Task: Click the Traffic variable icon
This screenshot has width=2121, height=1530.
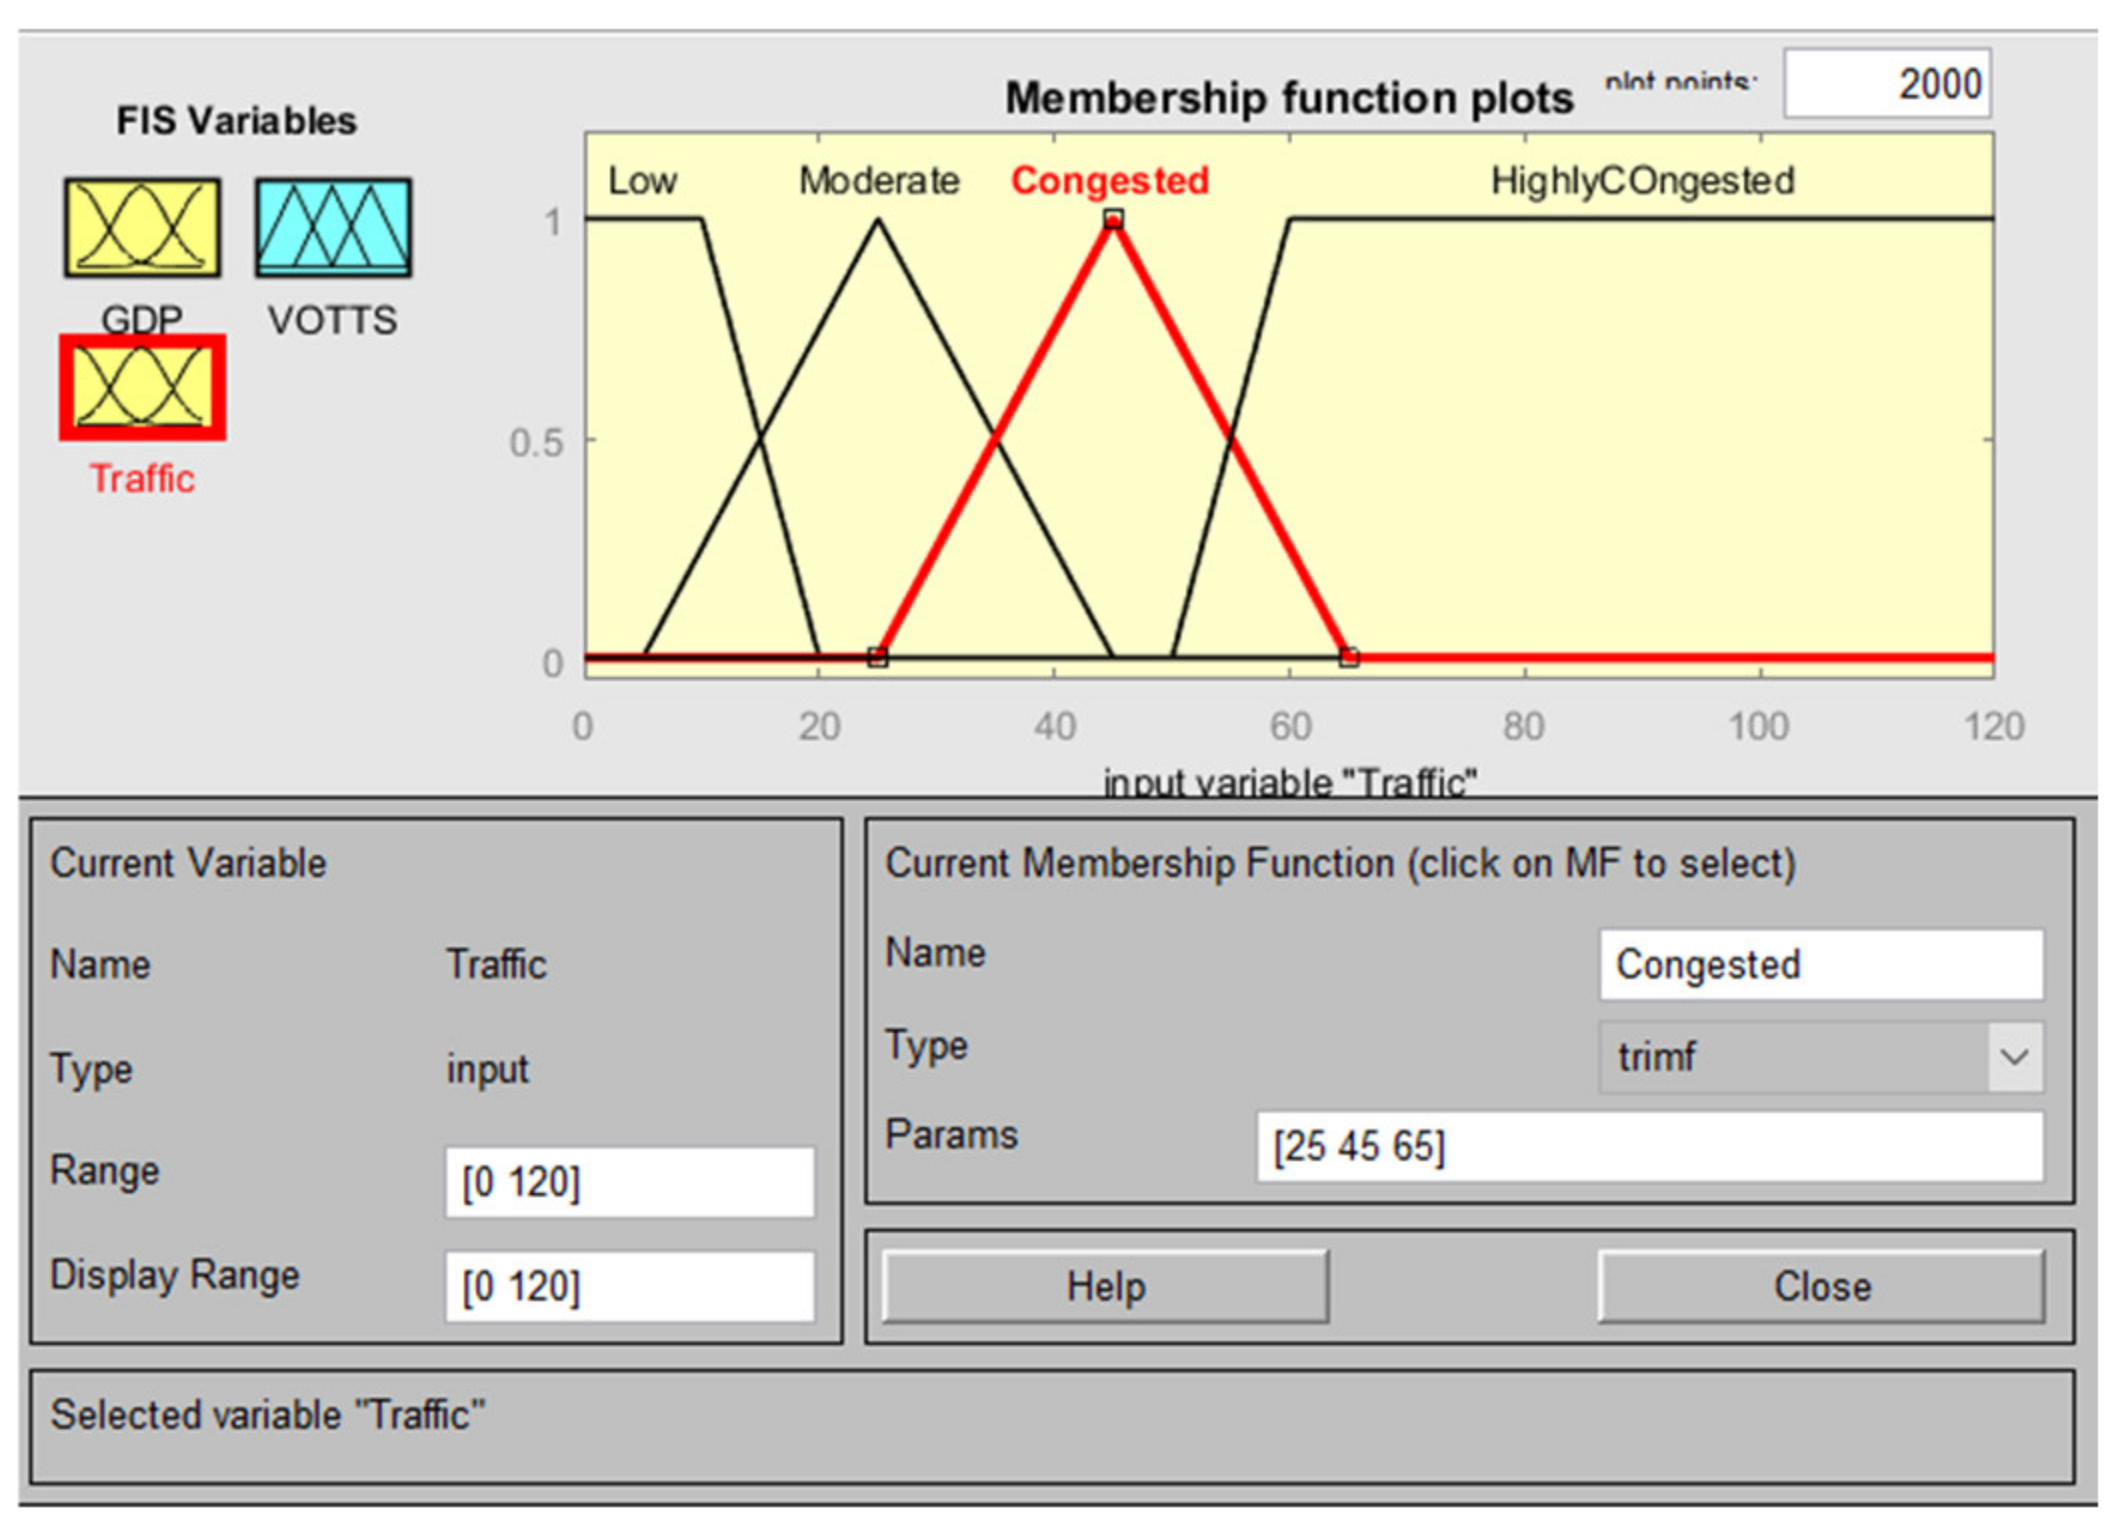Action: click(142, 388)
